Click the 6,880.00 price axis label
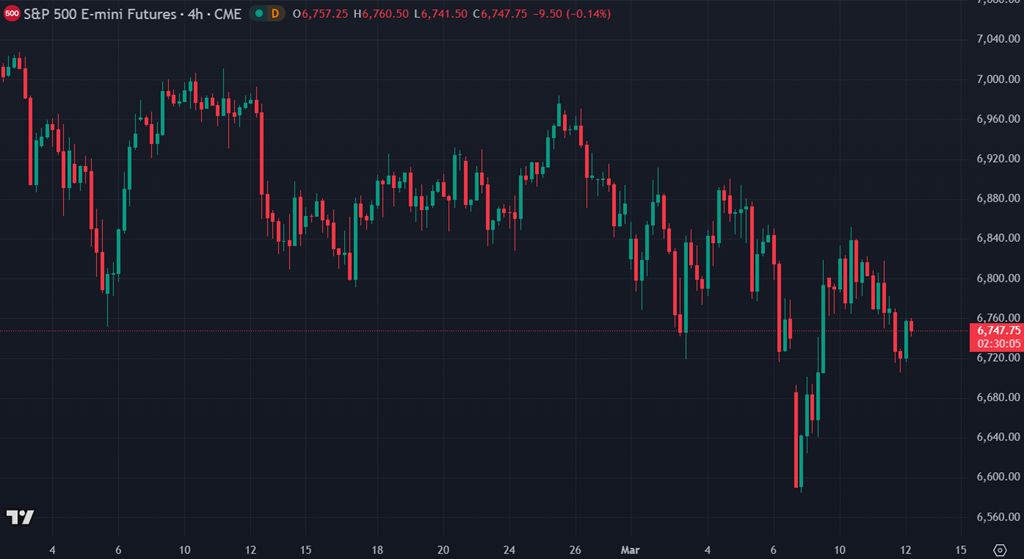Viewport: 1024px width, 559px height. (998, 198)
